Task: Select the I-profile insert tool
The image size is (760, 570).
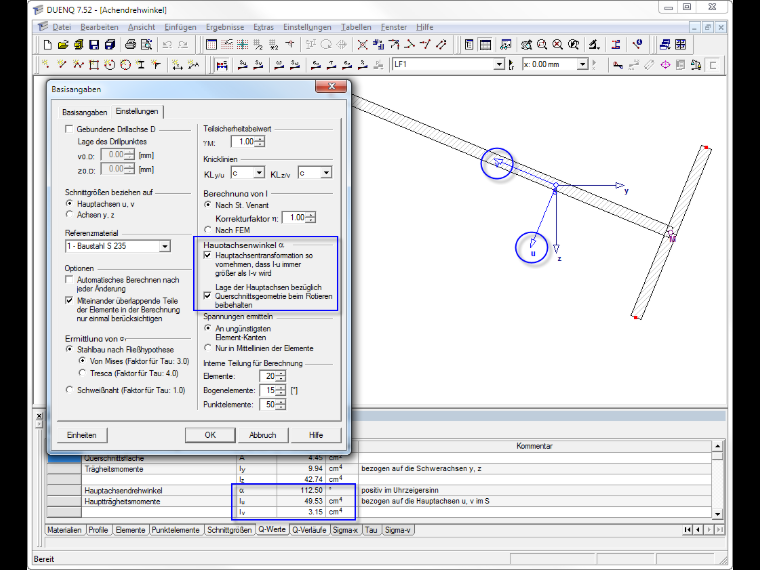Action: tap(141, 64)
